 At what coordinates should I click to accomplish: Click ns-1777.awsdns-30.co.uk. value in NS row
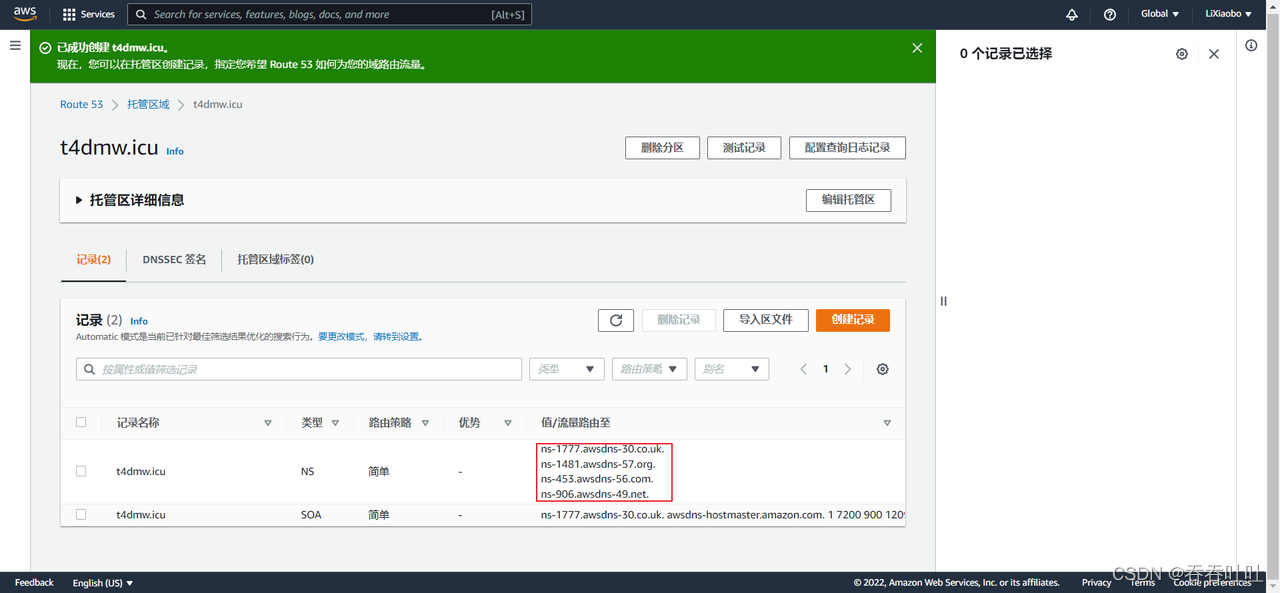pyautogui.click(x=602, y=449)
